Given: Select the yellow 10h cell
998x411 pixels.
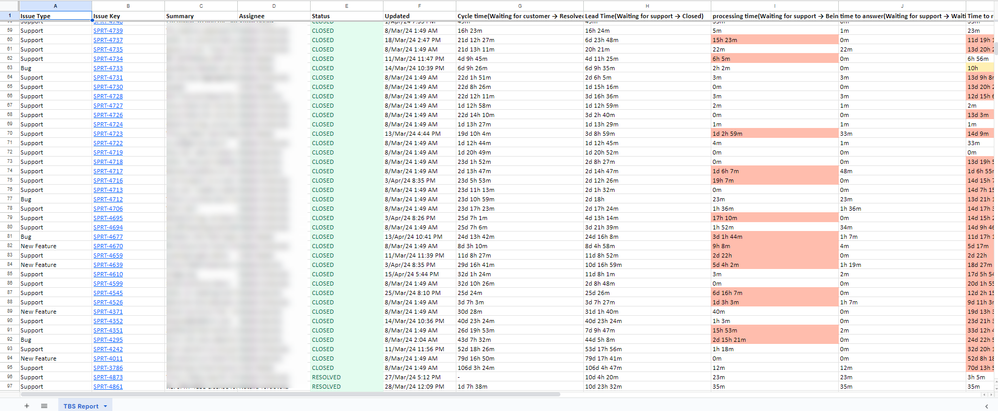Looking at the screenshot, I should (x=981, y=68).
